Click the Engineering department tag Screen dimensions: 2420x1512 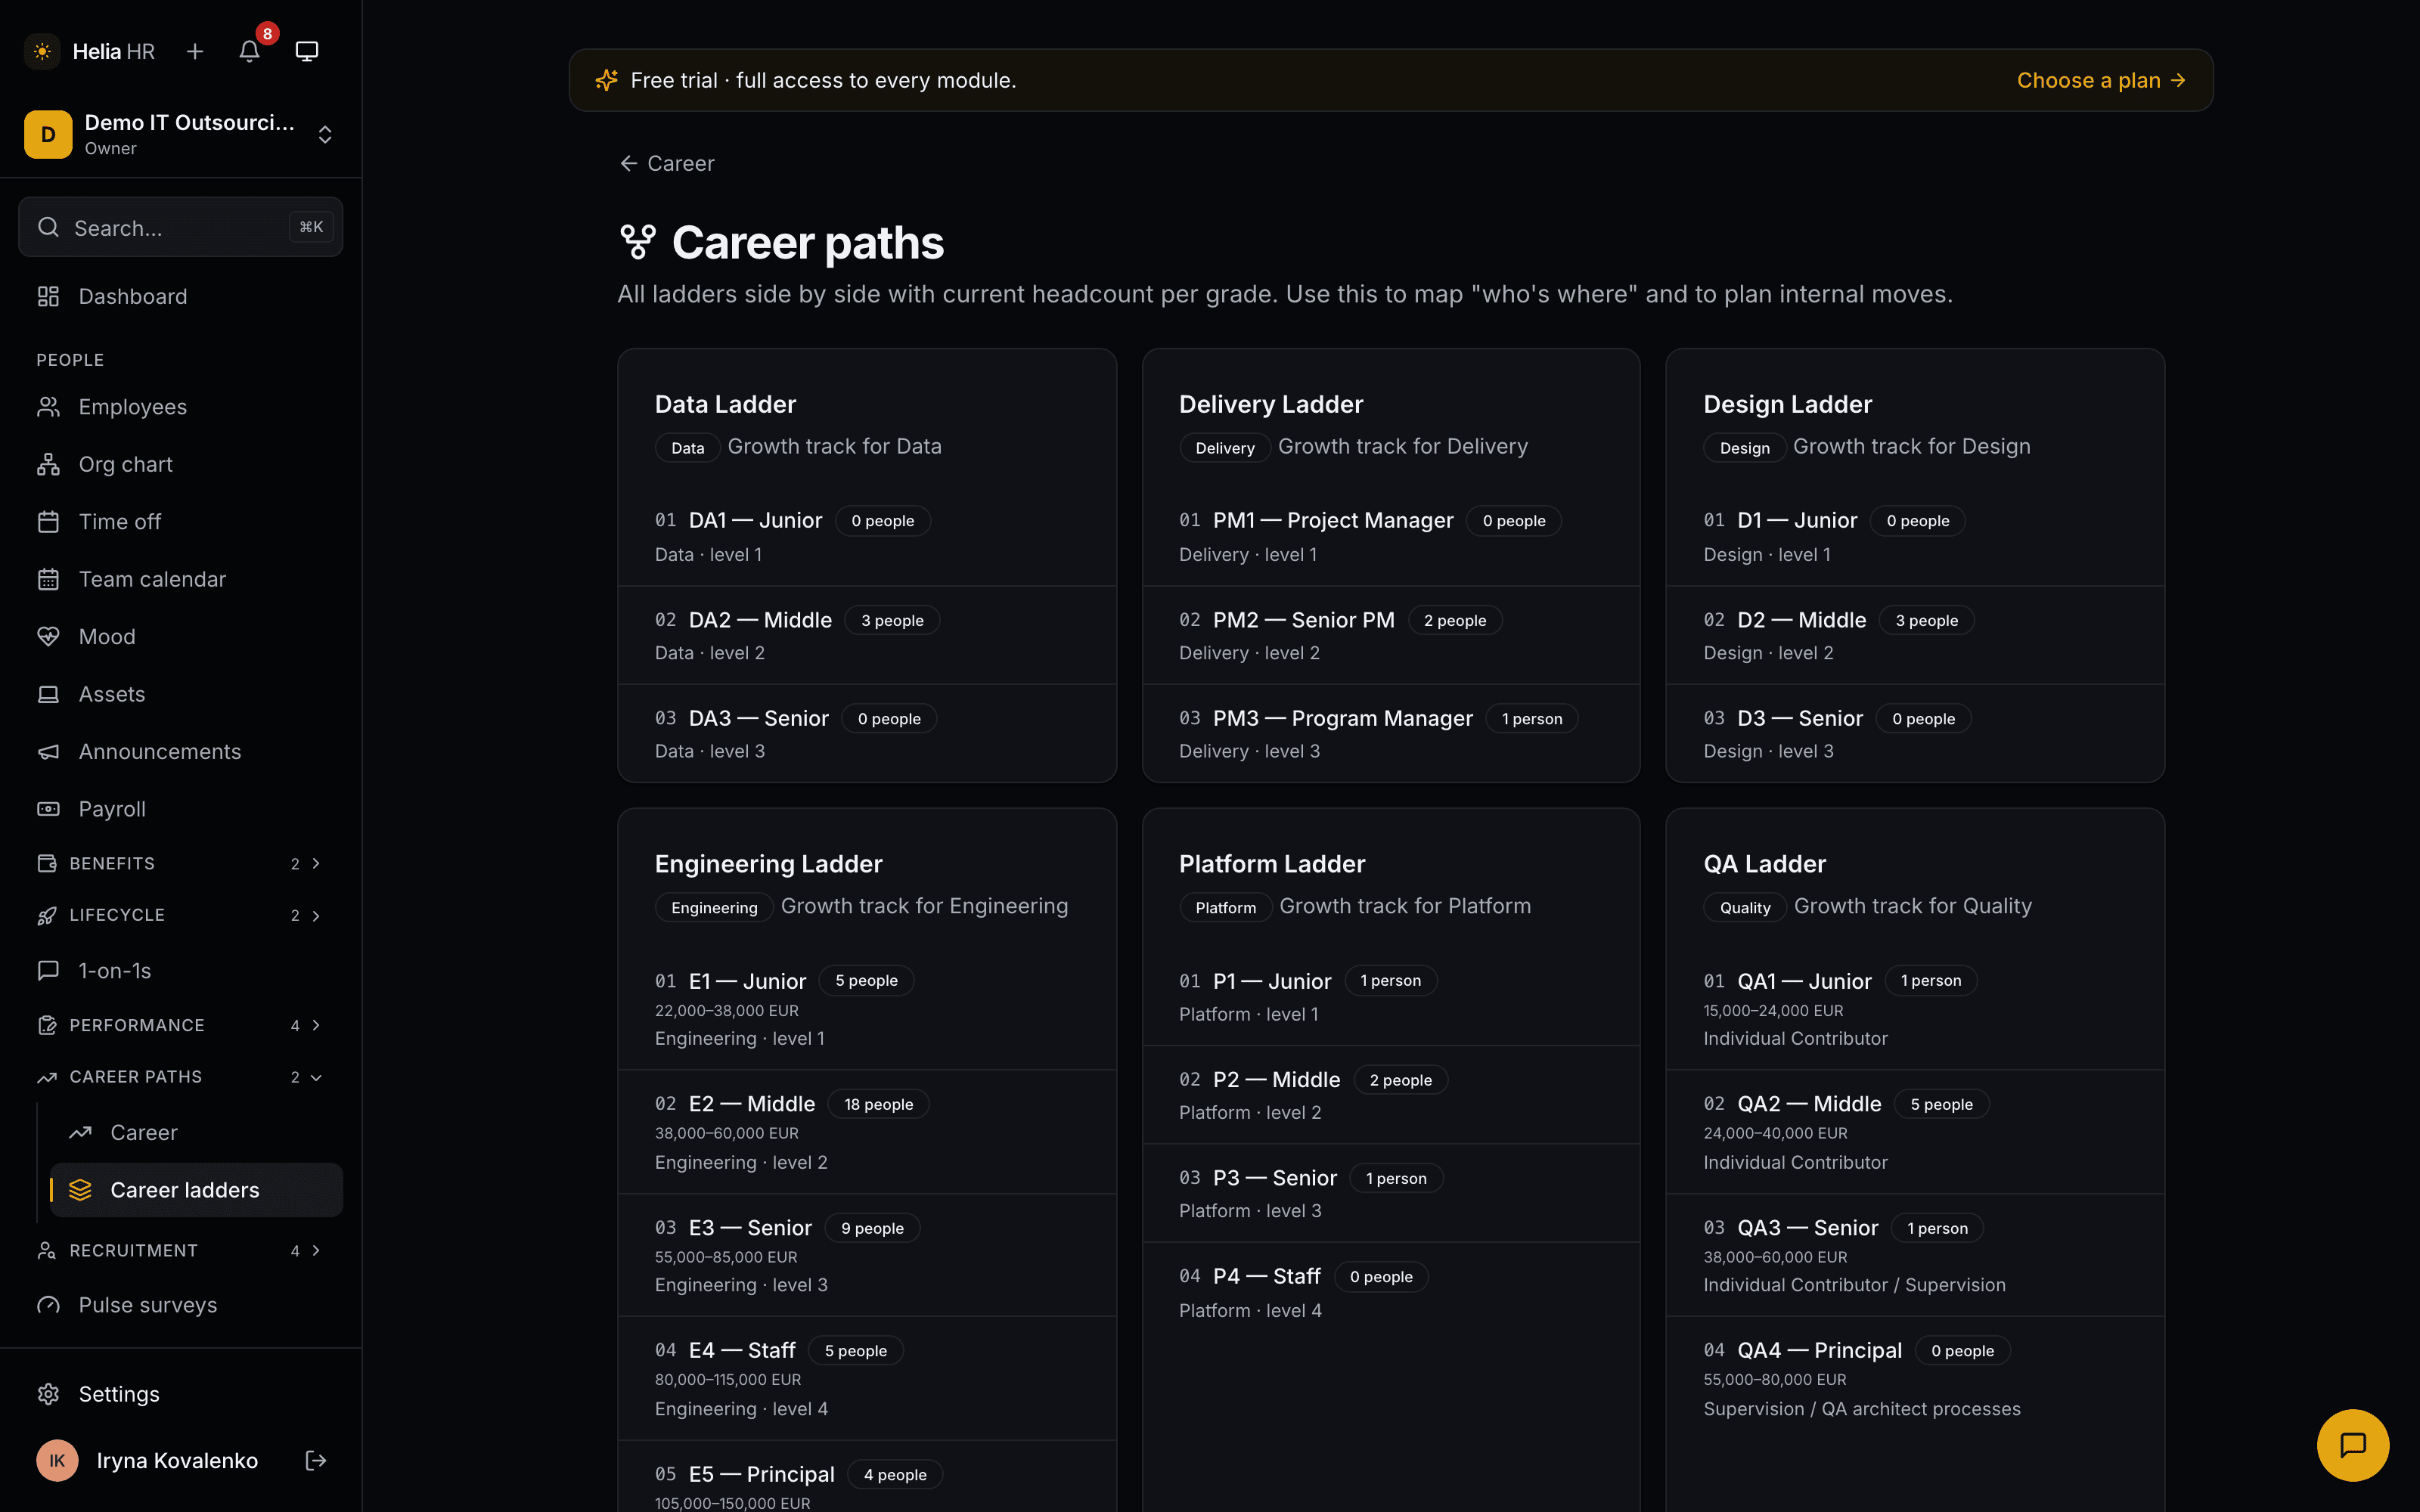pyautogui.click(x=714, y=907)
